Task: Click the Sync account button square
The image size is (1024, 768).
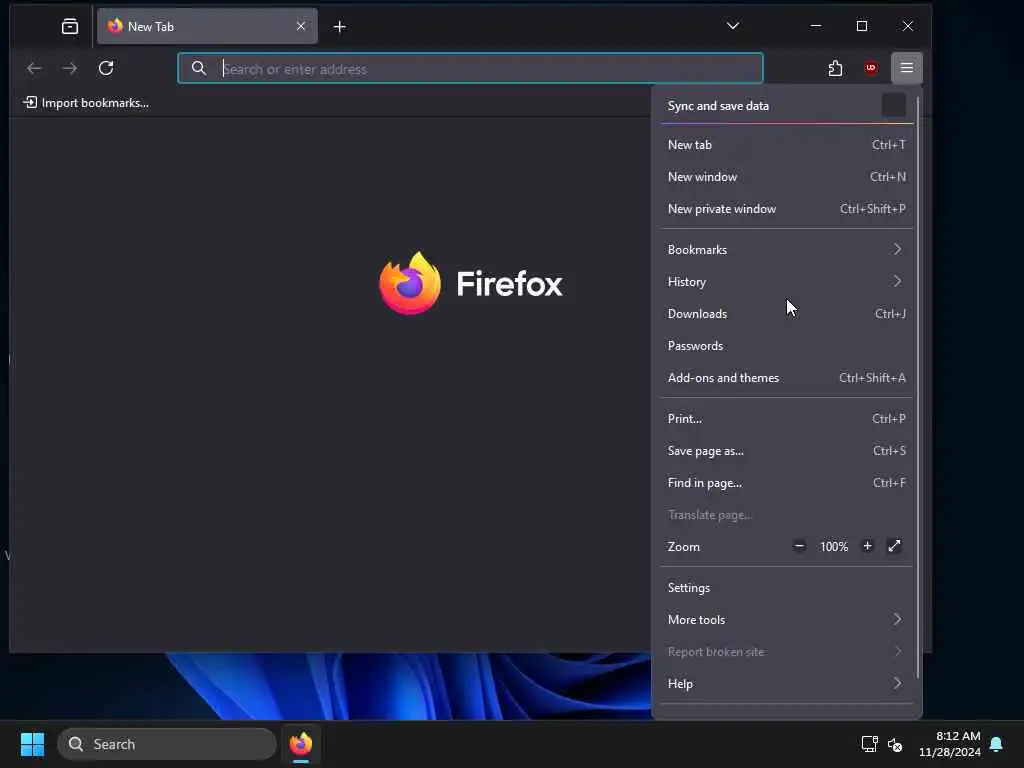Action: click(893, 105)
